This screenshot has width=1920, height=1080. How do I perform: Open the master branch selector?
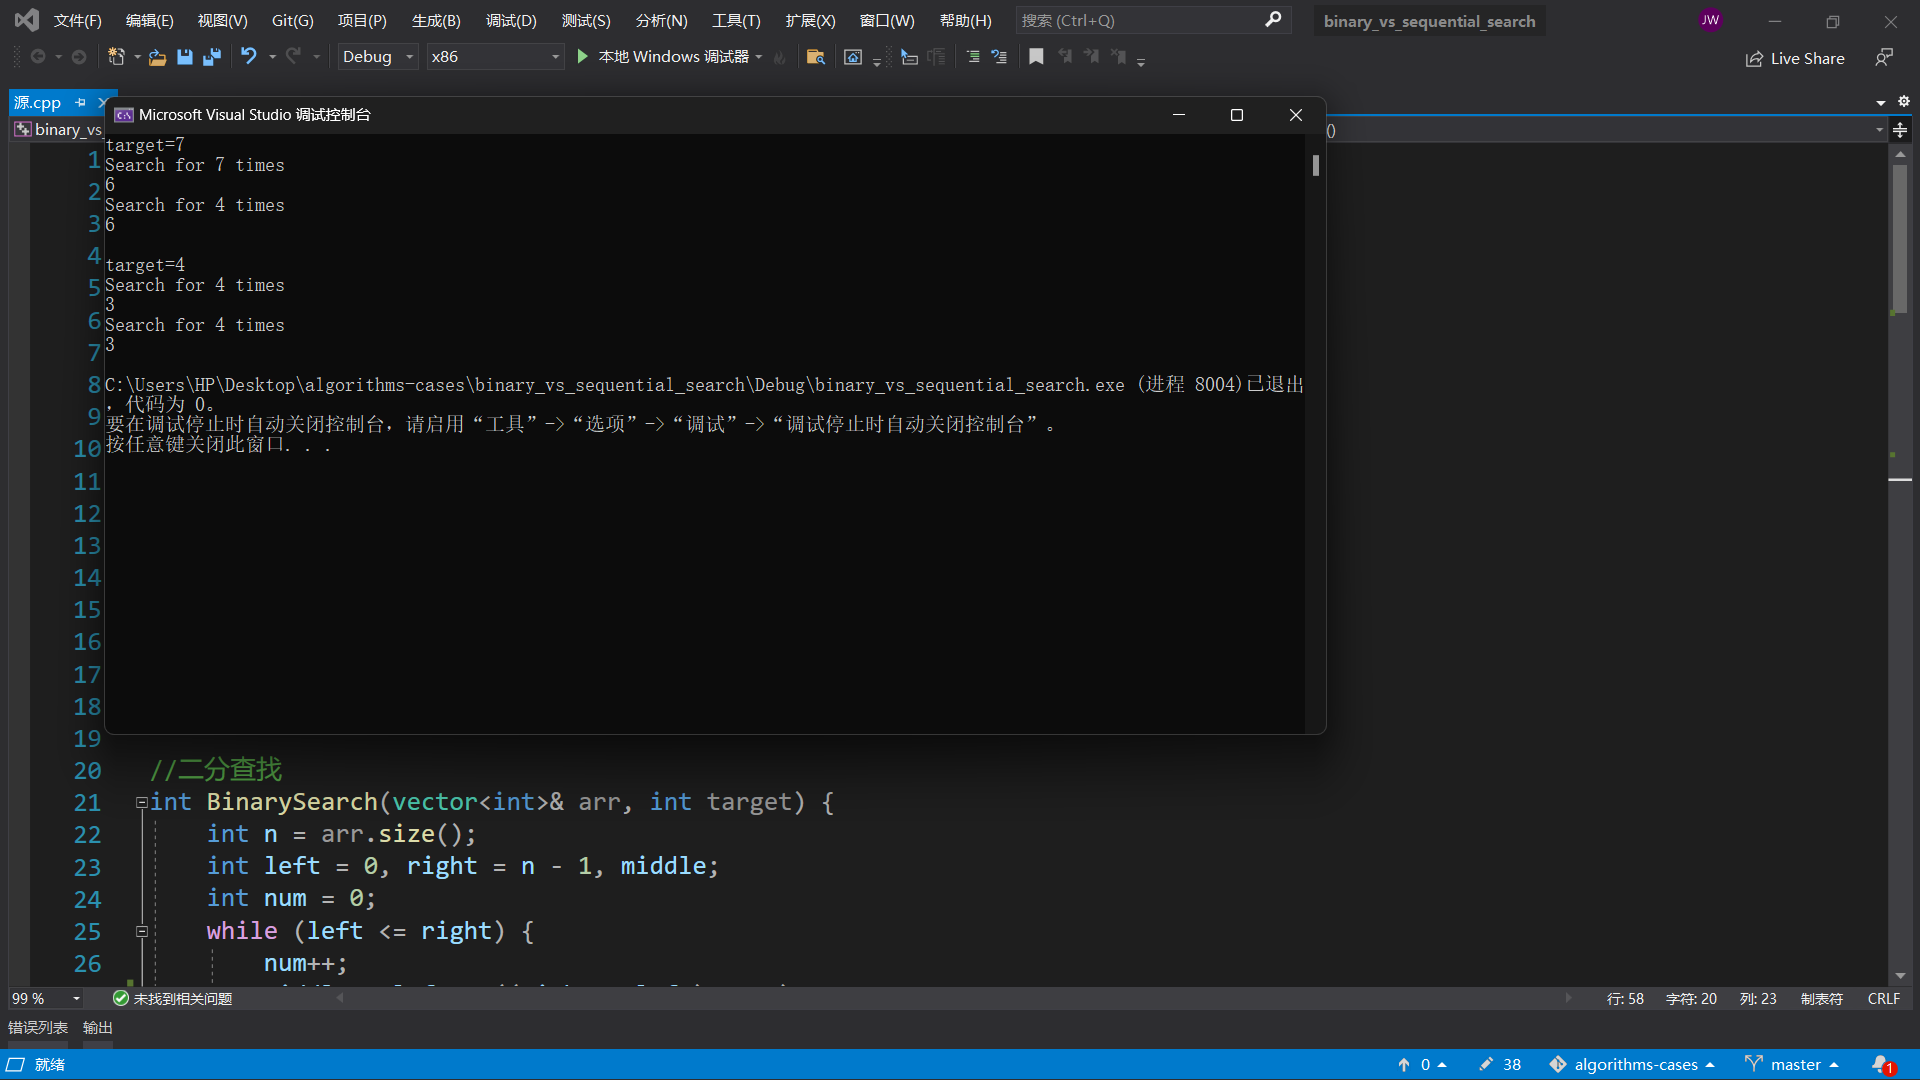click(x=1792, y=1065)
